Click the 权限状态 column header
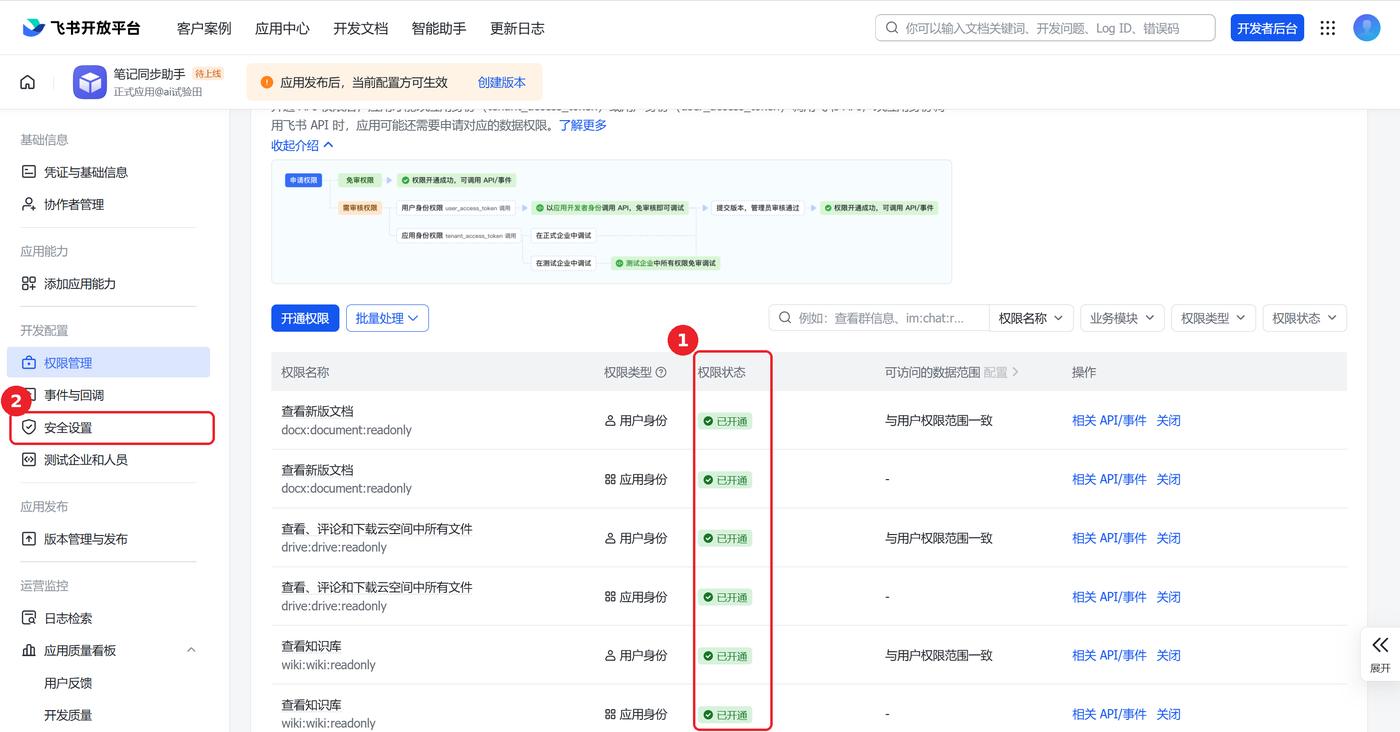1400x732 pixels. click(x=721, y=372)
